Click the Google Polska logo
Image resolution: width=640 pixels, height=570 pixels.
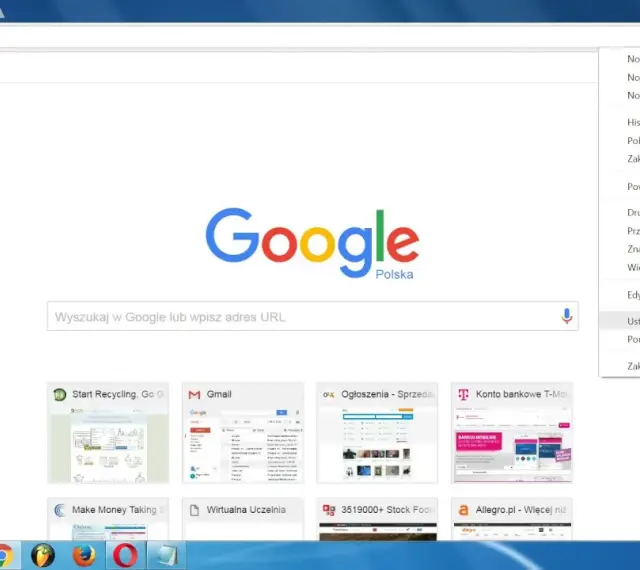click(312, 244)
